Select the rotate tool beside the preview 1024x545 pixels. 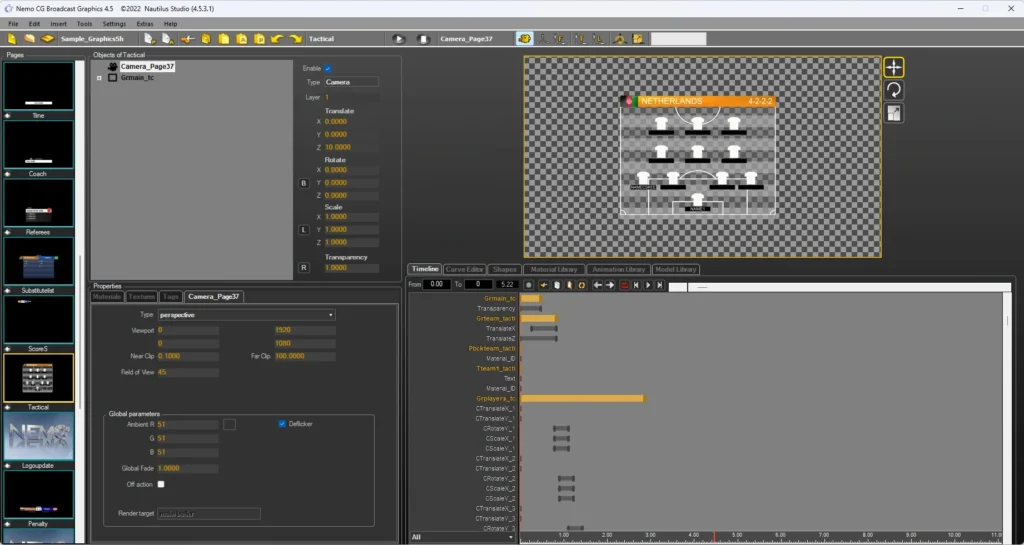pos(893,90)
